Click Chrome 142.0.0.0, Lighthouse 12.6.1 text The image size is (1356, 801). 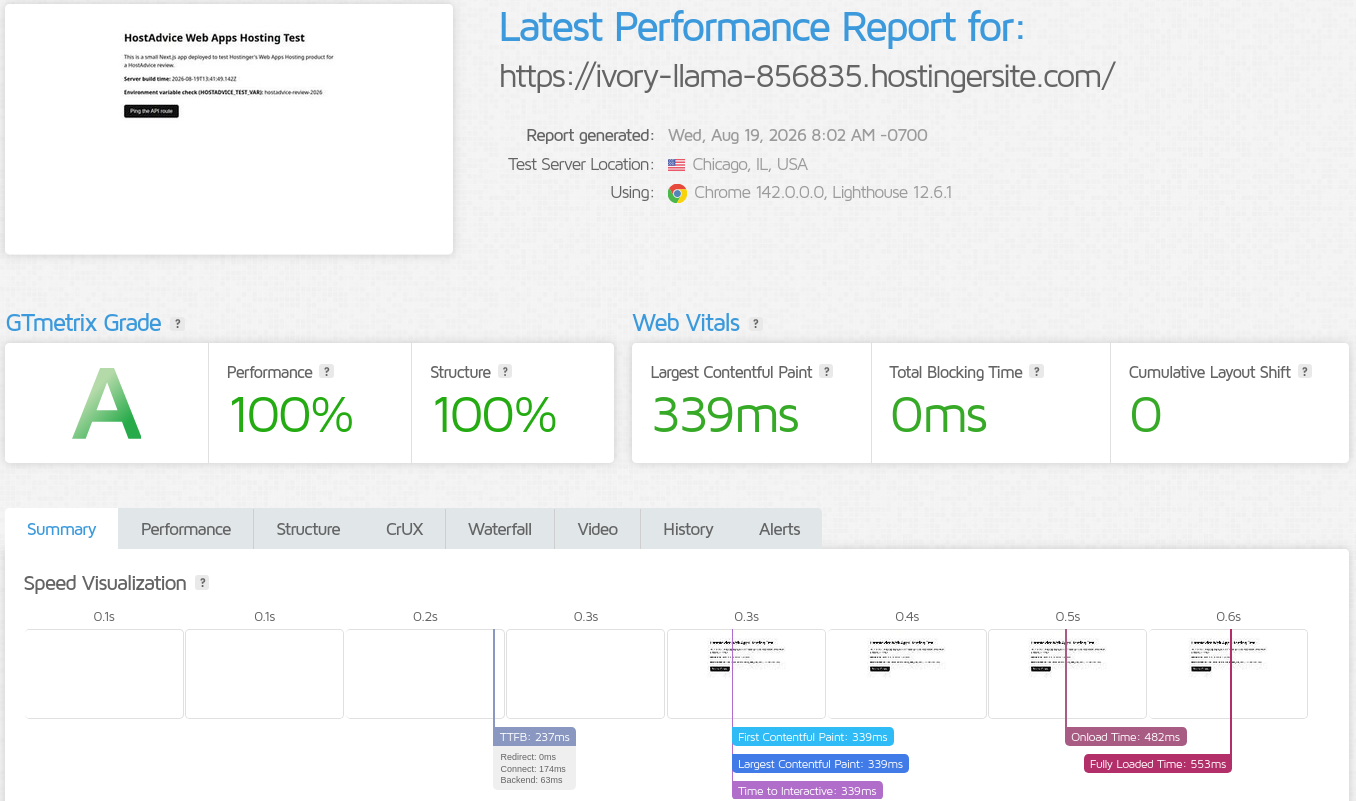click(x=823, y=192)
